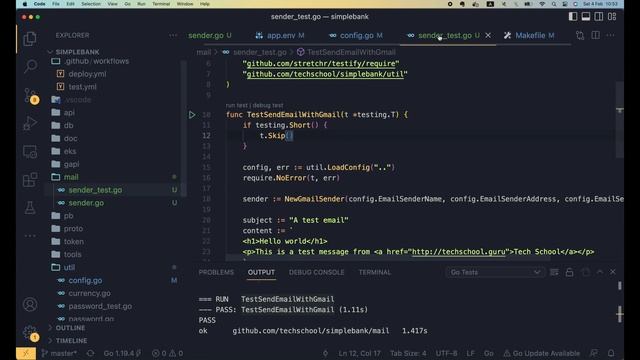Open sender.go in the mail folder

tap(86, 203)
